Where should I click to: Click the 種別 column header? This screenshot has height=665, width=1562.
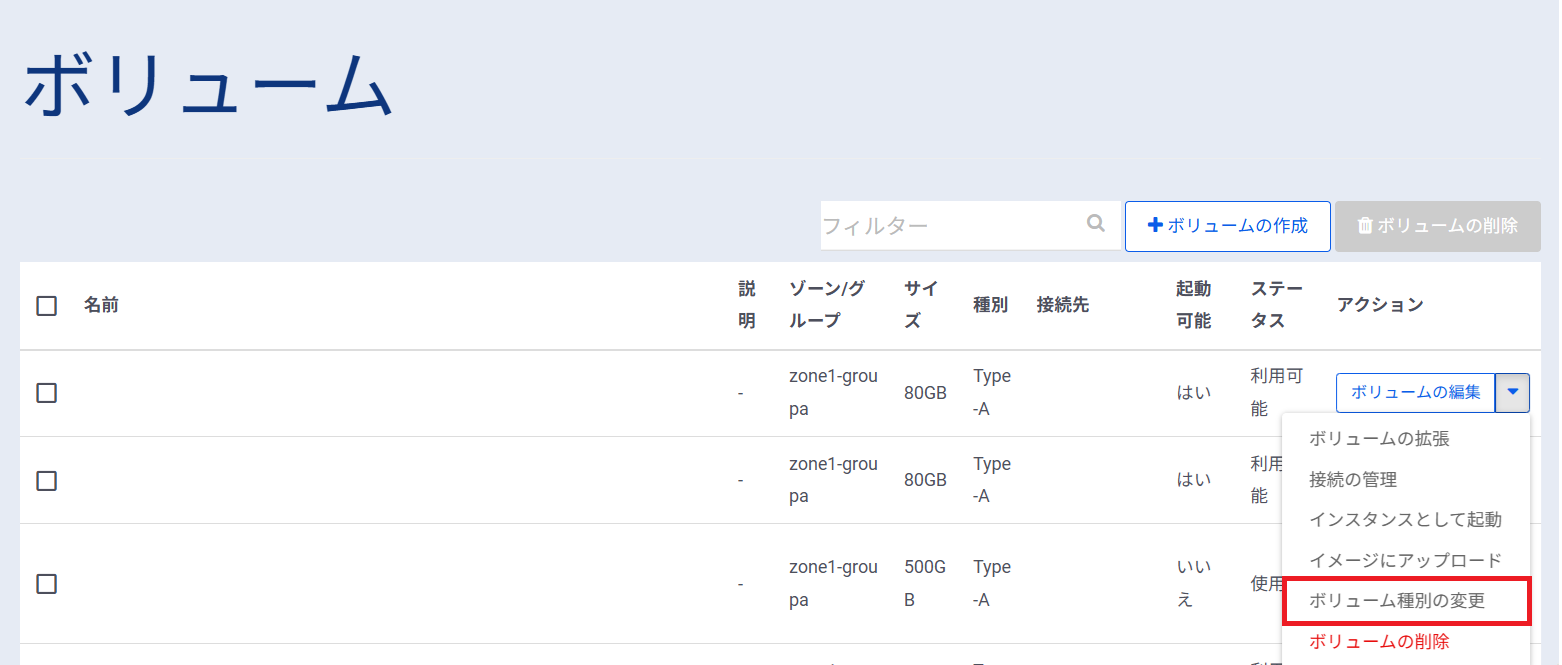point(990,305)
